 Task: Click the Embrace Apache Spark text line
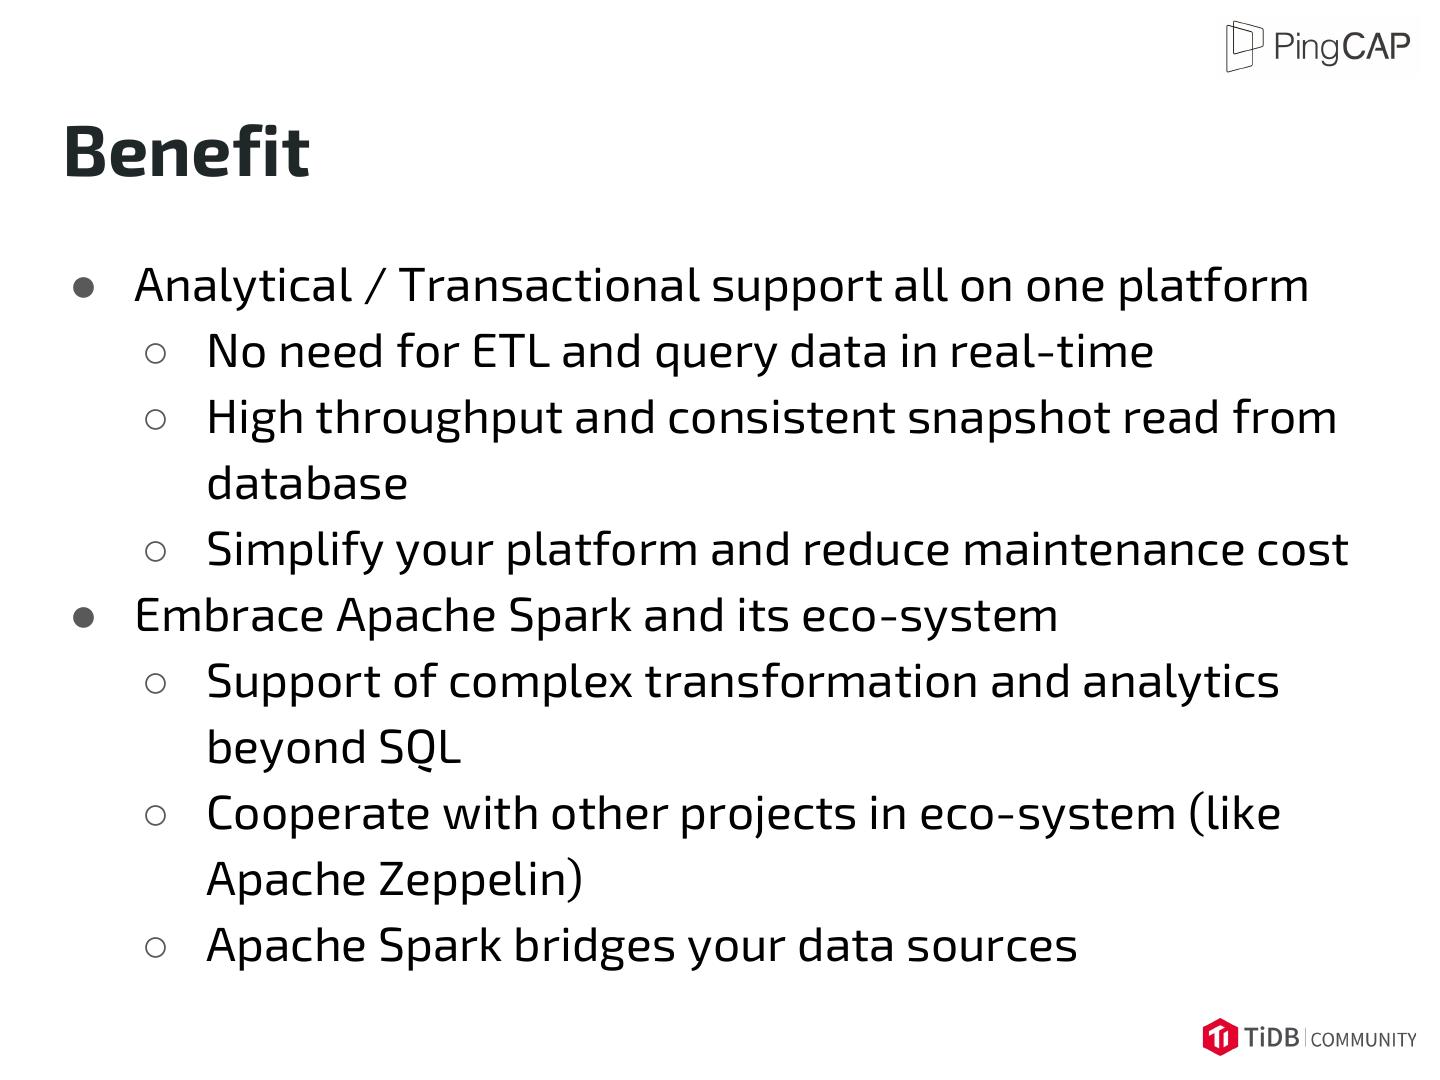pos(596,616)
